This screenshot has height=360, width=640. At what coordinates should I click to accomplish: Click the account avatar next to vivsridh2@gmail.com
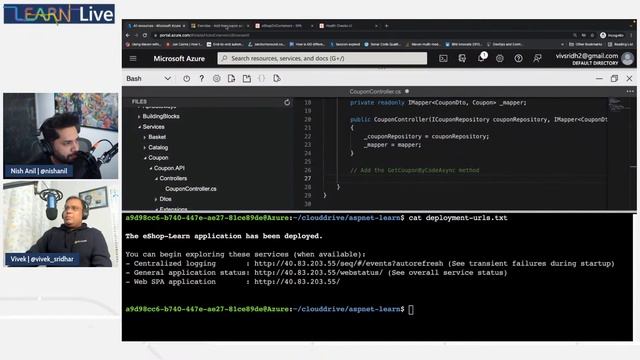coord(627,59)
